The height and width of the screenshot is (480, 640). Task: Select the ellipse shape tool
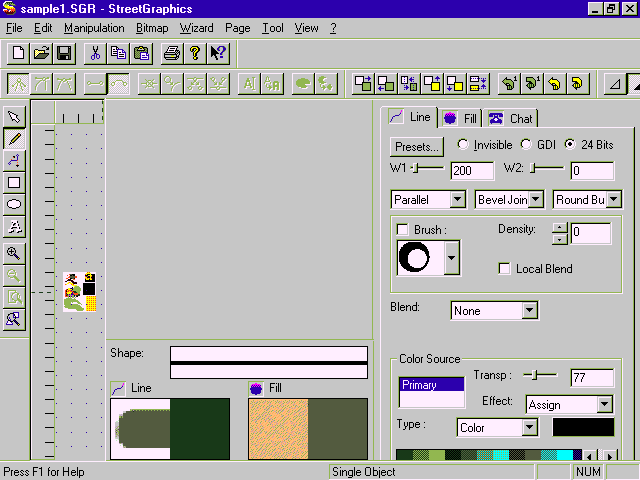tap(14, 205)
